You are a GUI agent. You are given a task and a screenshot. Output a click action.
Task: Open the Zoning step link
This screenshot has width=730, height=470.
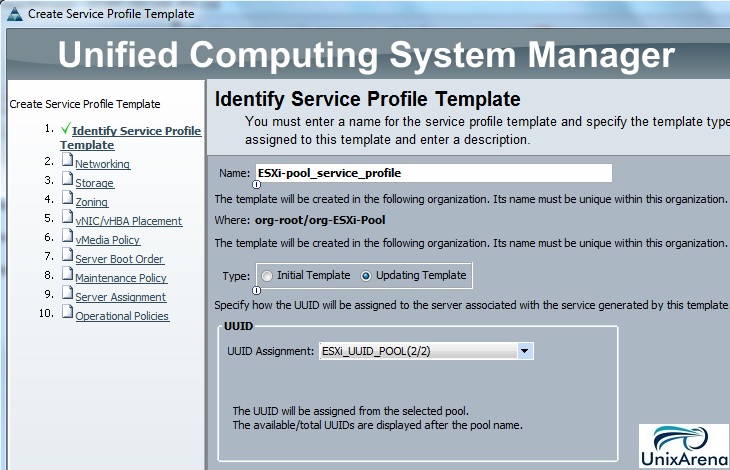92,202
